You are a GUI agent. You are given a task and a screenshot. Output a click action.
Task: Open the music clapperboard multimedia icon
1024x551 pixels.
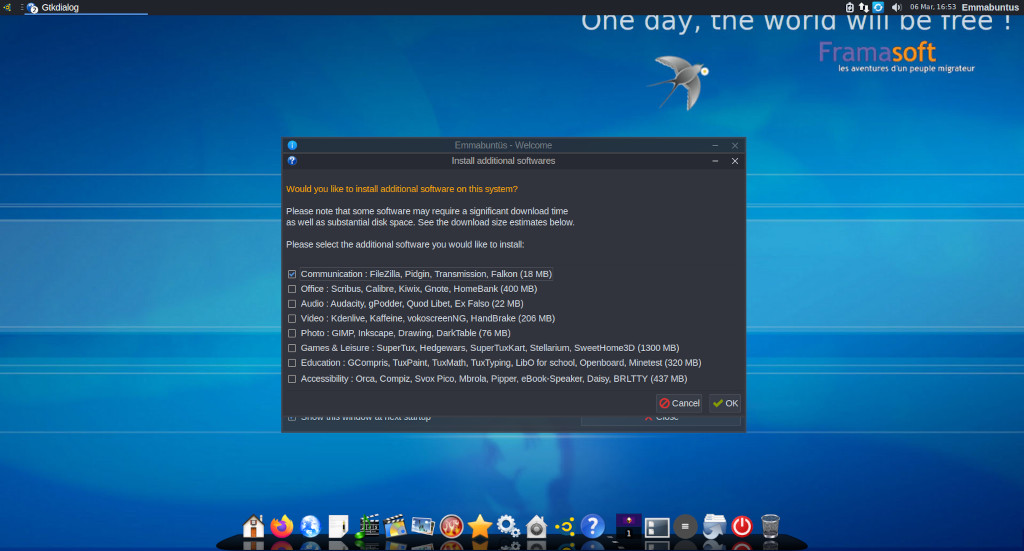tap(367, 526)
